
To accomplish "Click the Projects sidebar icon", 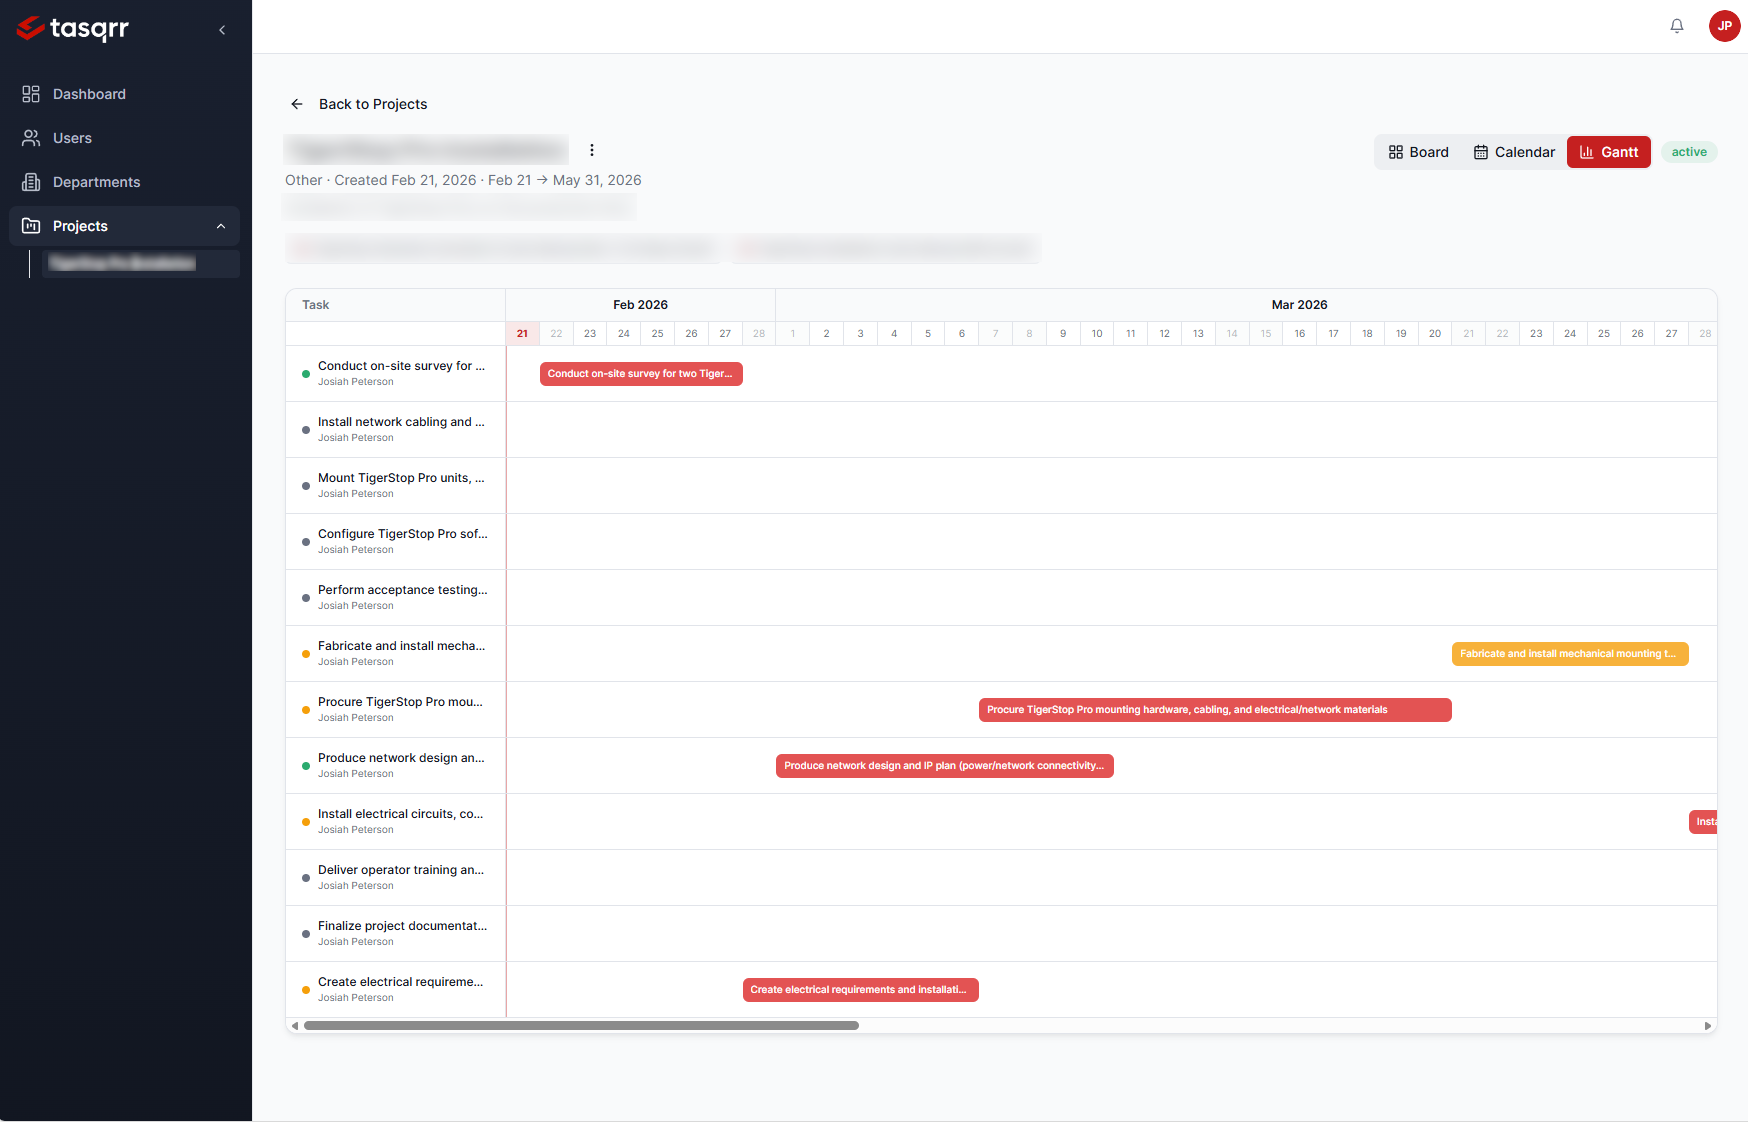I will (31, 226).
